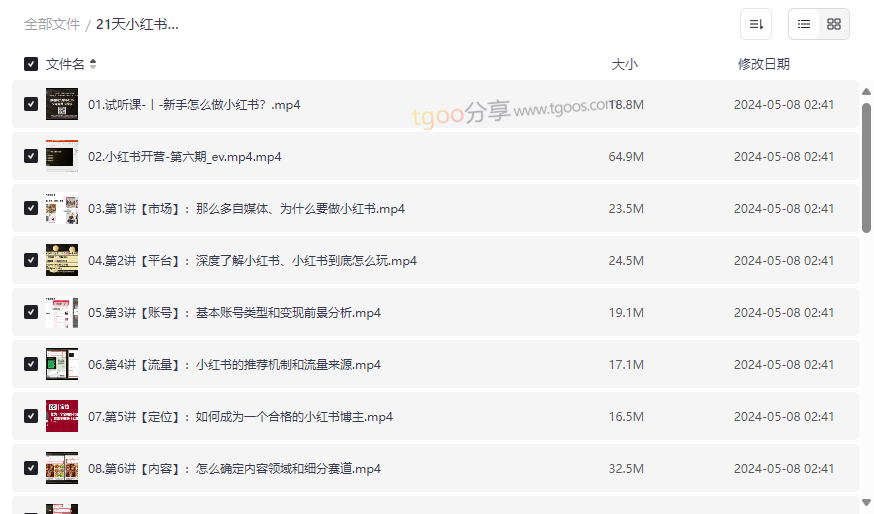Image resolution: width=874 pixels, height=514 pixels.
Task: Select modified date of 08.第6讲 row
Action: (x=784, y=469)
